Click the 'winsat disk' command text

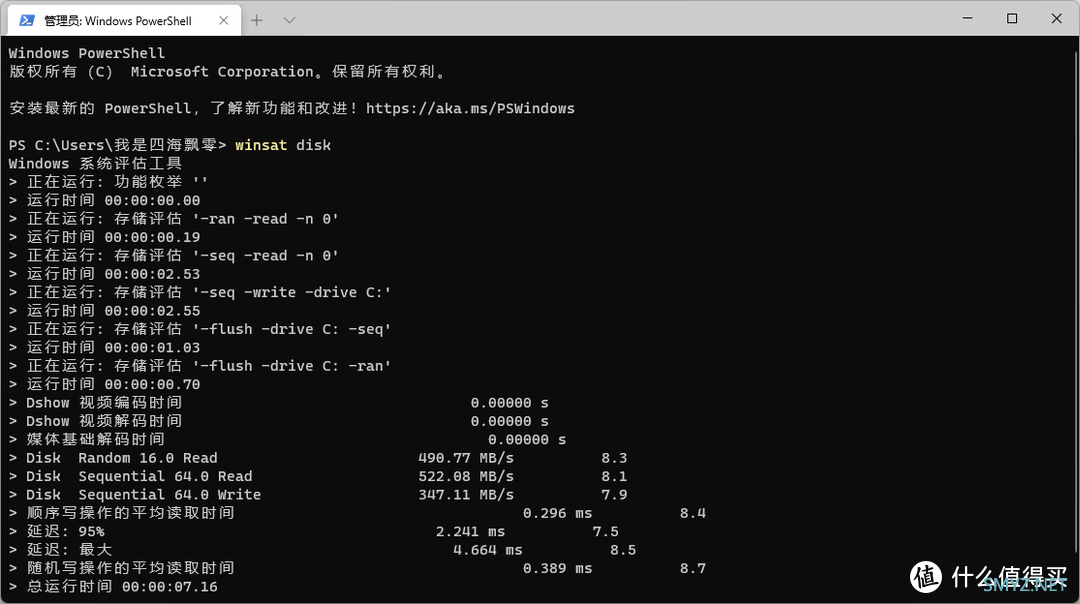point(283,145)
